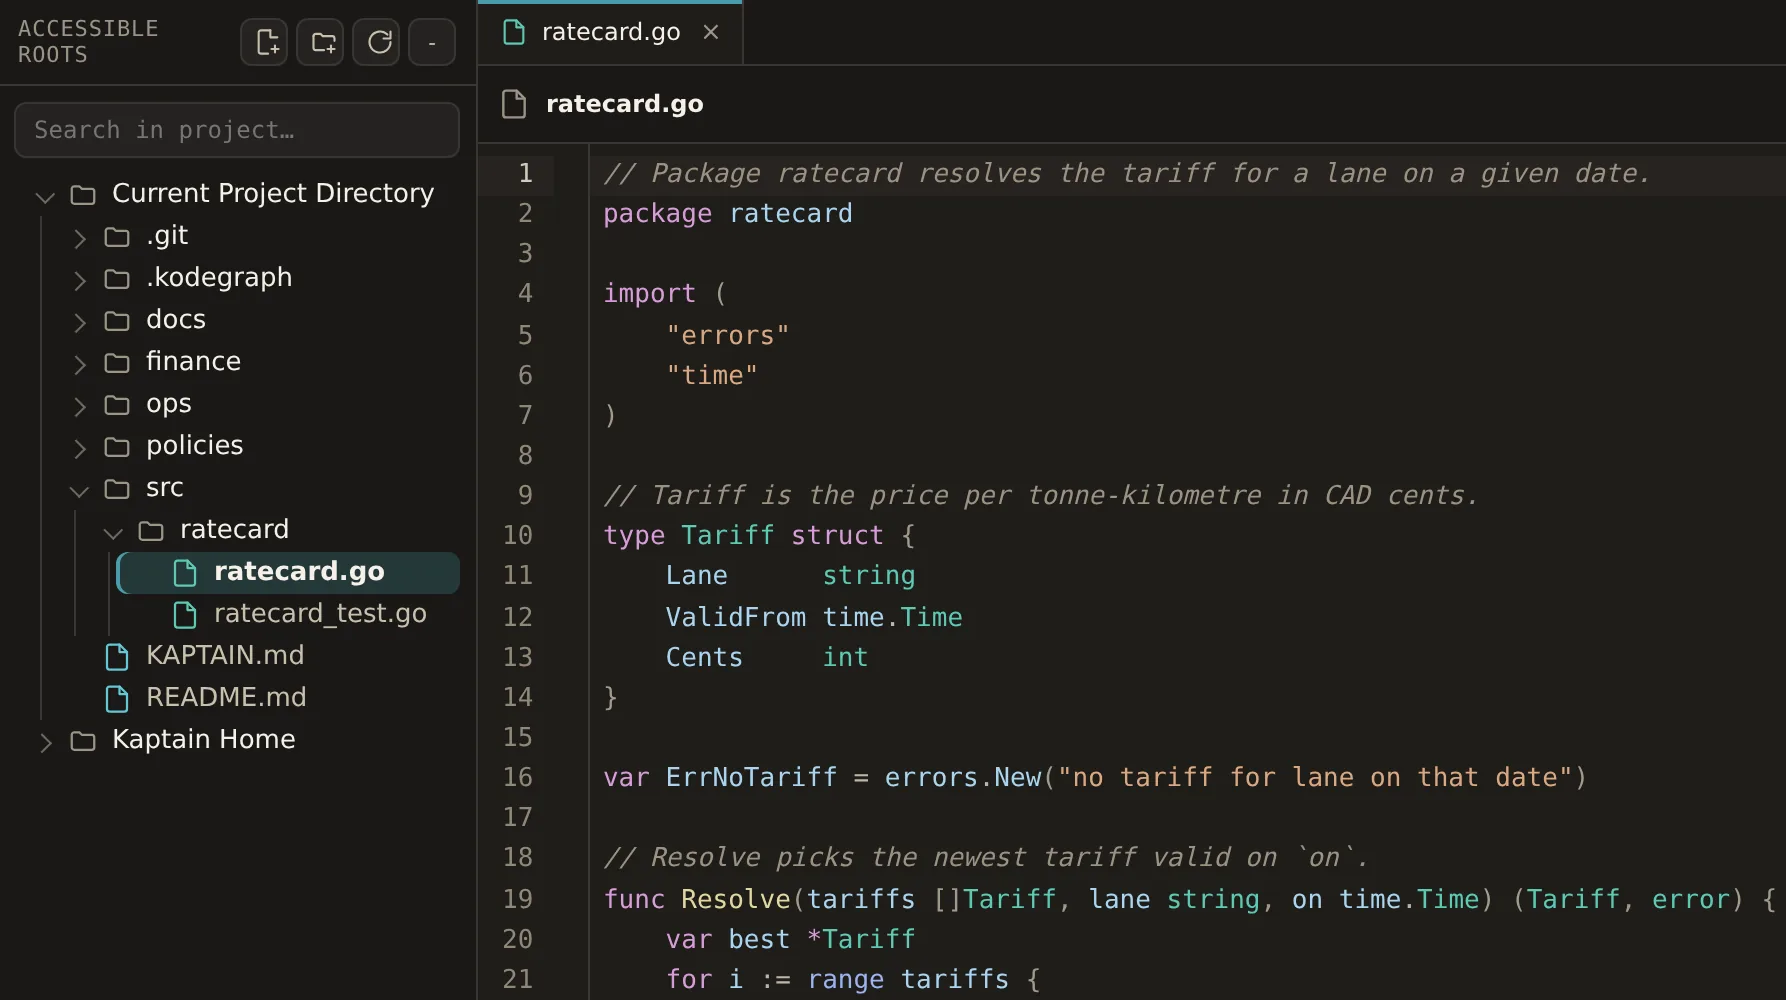Click Resolve function name on line 19

tap(736, 899)
